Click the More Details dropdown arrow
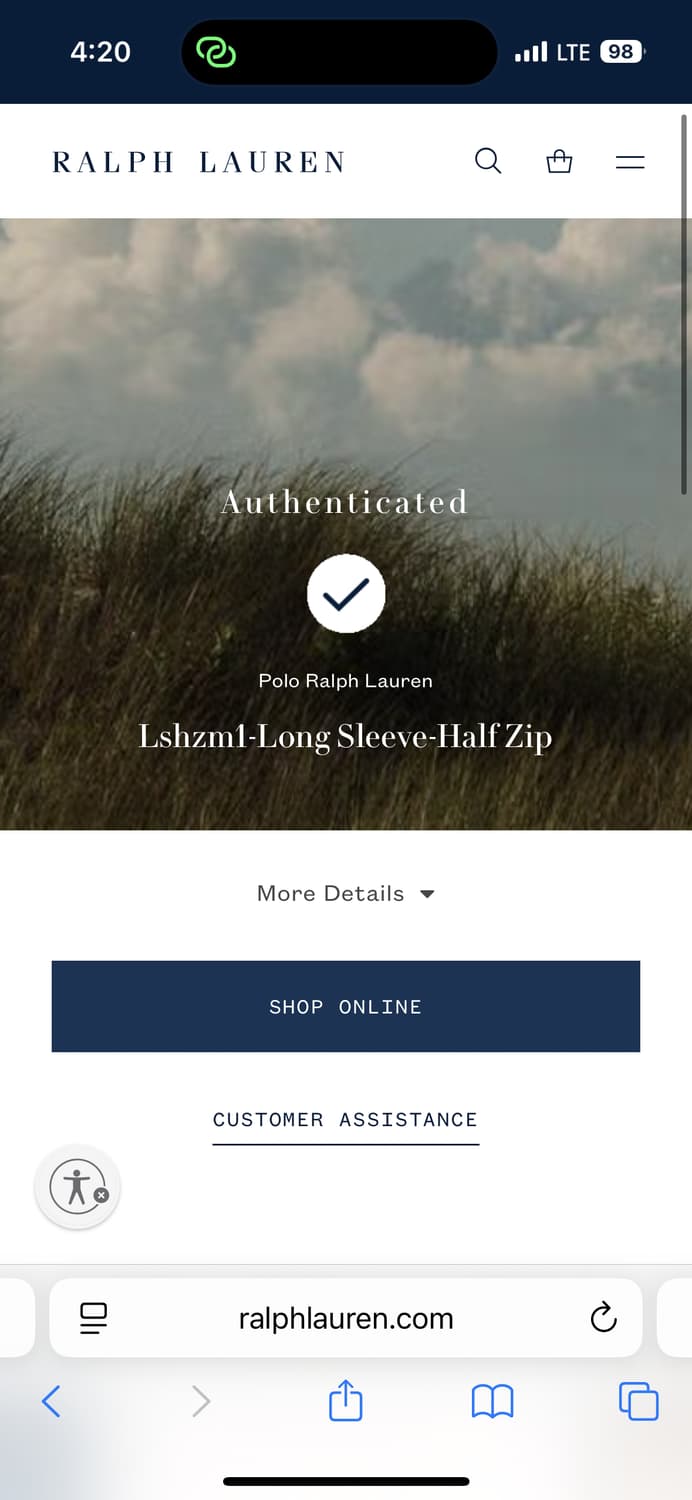The width and height of the screenshot is (692, 1500). (427, 894)
